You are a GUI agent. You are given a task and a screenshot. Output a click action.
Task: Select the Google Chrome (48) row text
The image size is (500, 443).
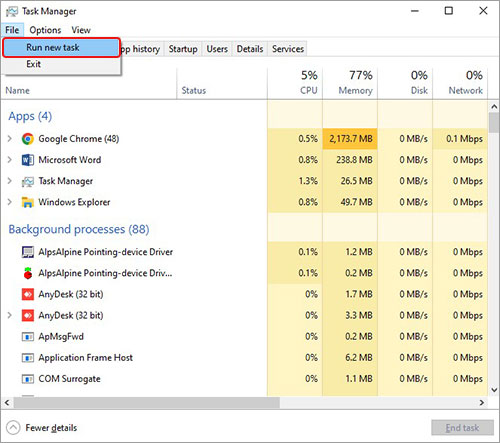click(x=79, y=139)
